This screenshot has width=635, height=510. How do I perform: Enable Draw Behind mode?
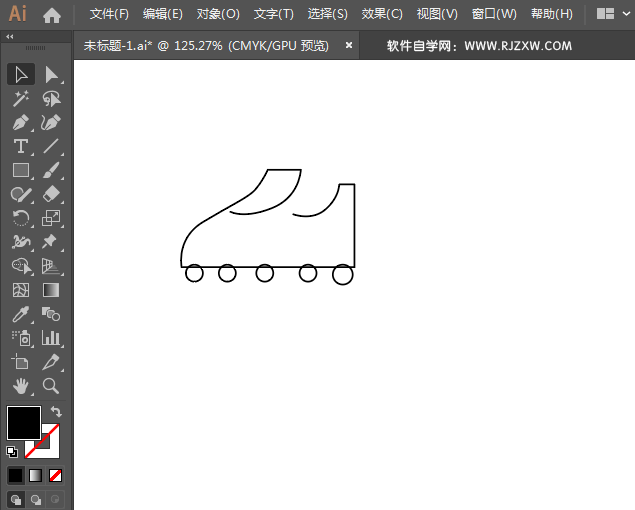36,499
